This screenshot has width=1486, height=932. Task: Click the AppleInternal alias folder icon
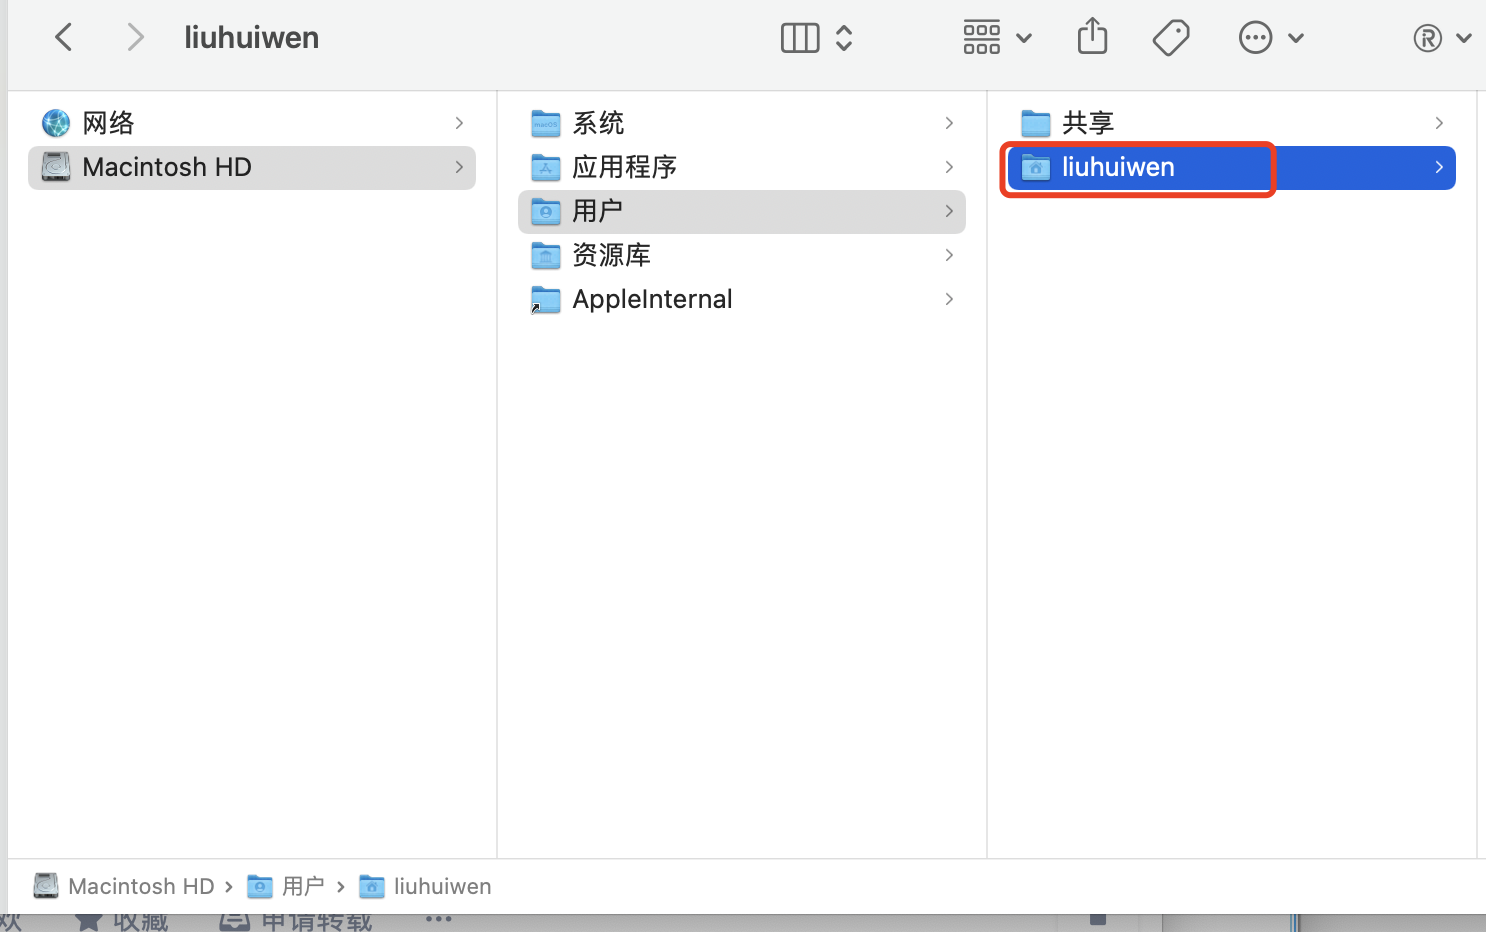click(x=545, y=299)
